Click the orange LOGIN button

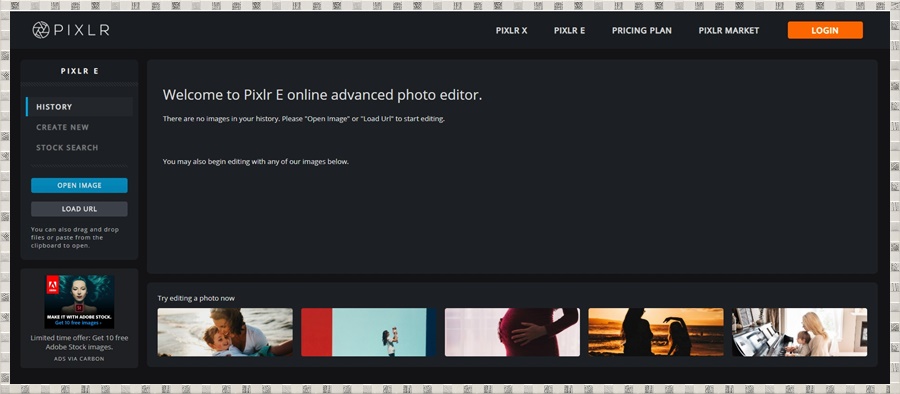(825, 30)
